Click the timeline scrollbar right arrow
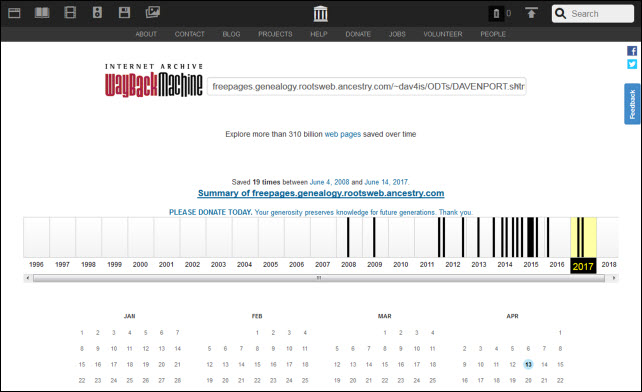Image resolution: width=642 pixels, height=392 pixels. (x=614, y=278)
